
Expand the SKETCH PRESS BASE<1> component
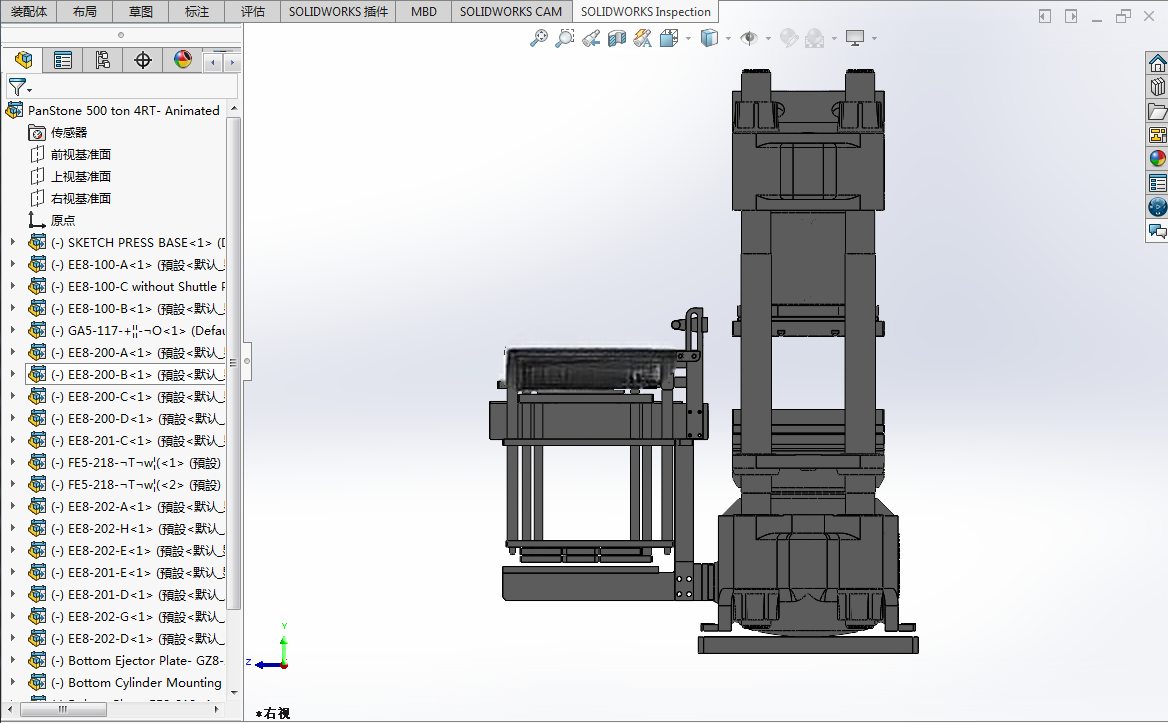click(12, 242)
